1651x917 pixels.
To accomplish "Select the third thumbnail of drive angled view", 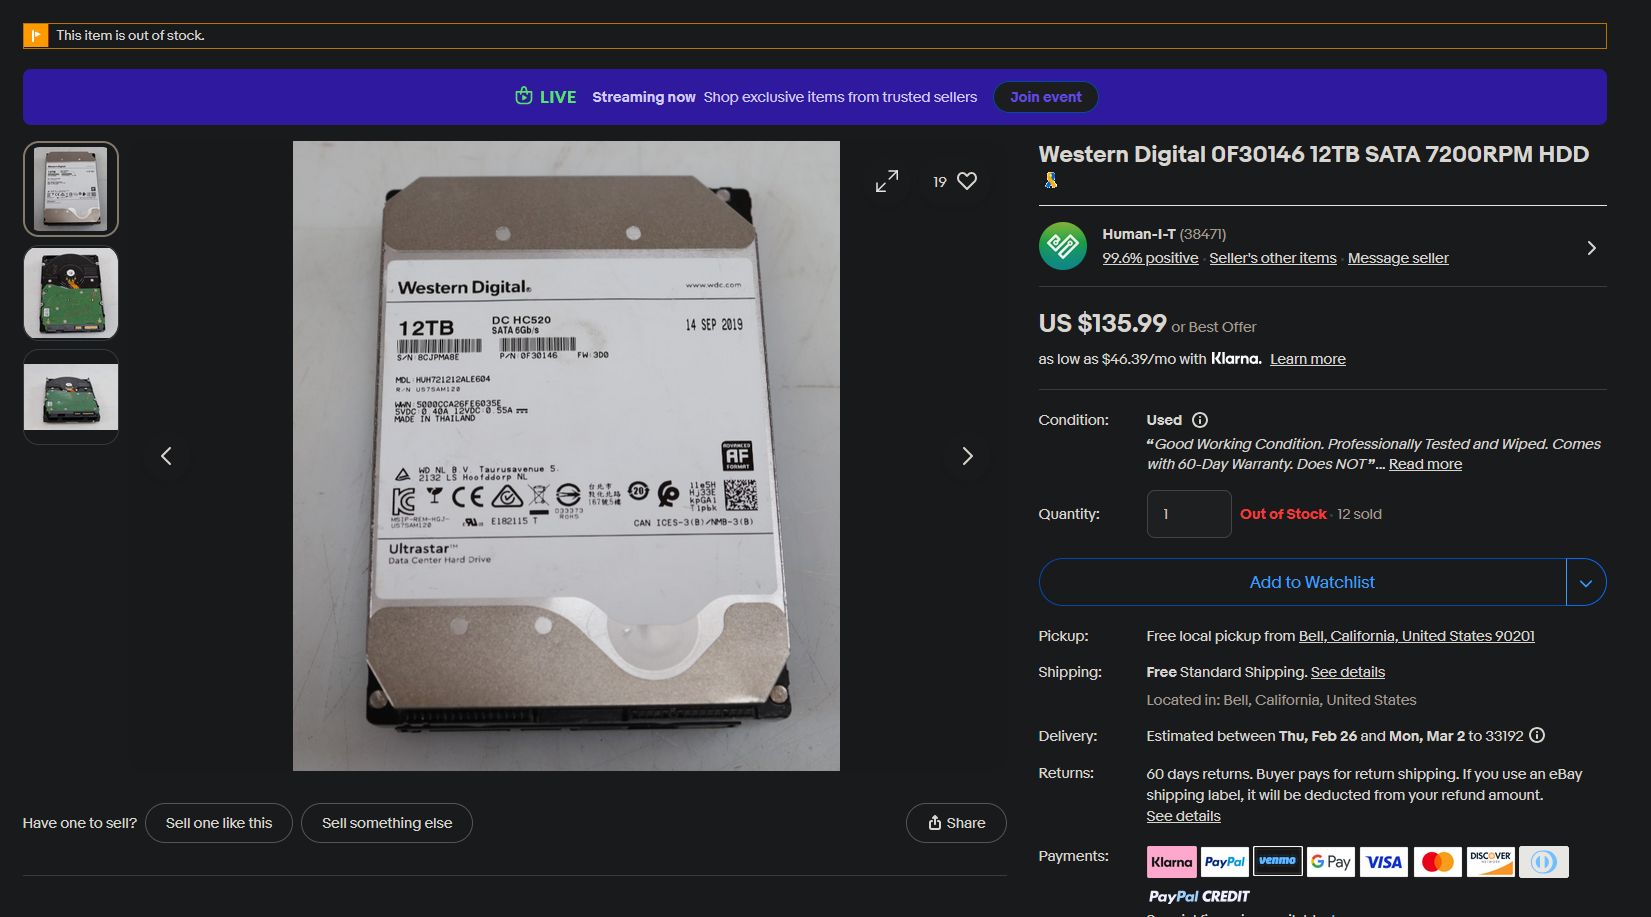I will 71,397.
